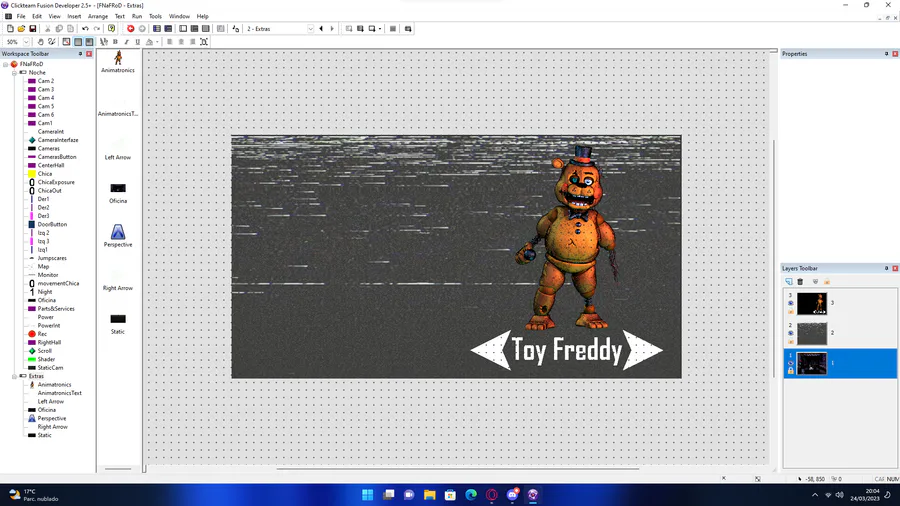Select Jumpscares in the workspace tree
The height and width of the screenshot is (506, 900).
tap(52, 258)
